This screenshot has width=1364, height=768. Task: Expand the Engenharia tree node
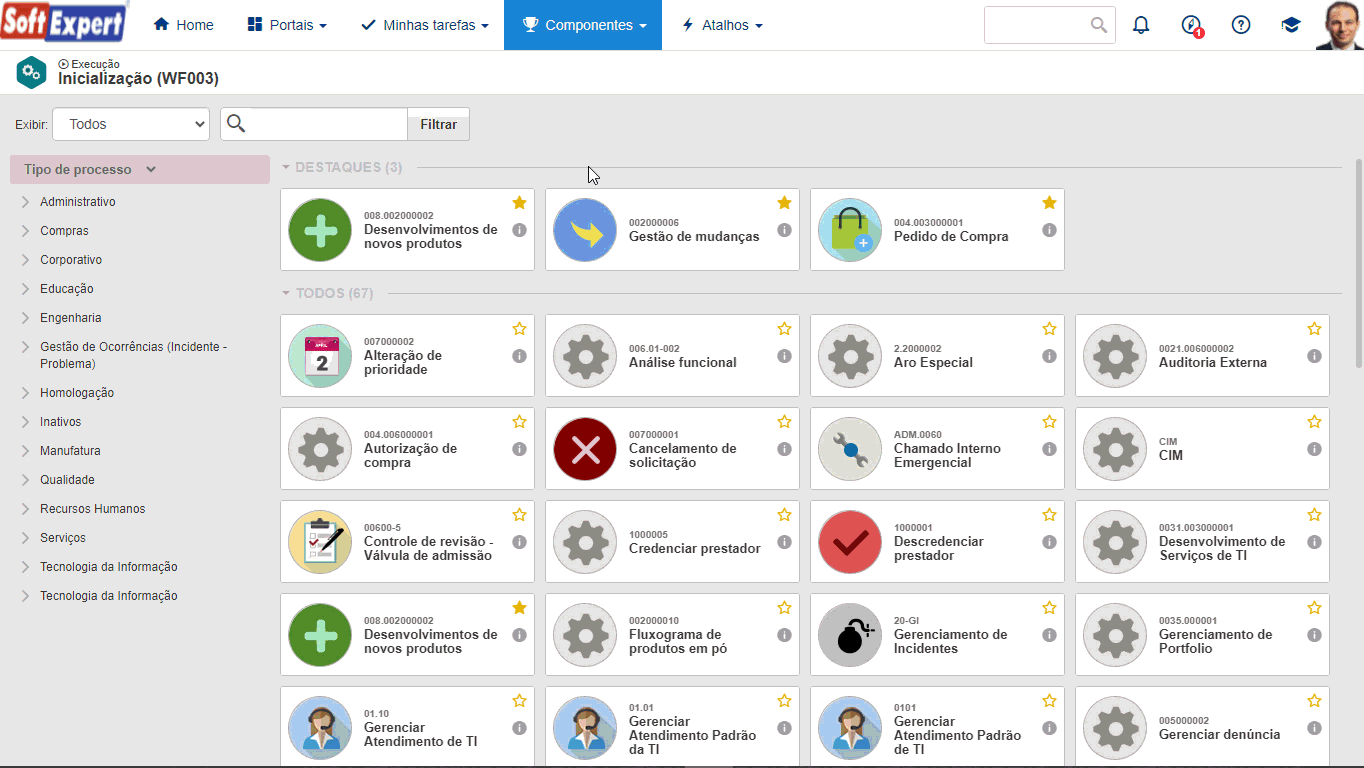pyautogui.click(x=25, y=318)
